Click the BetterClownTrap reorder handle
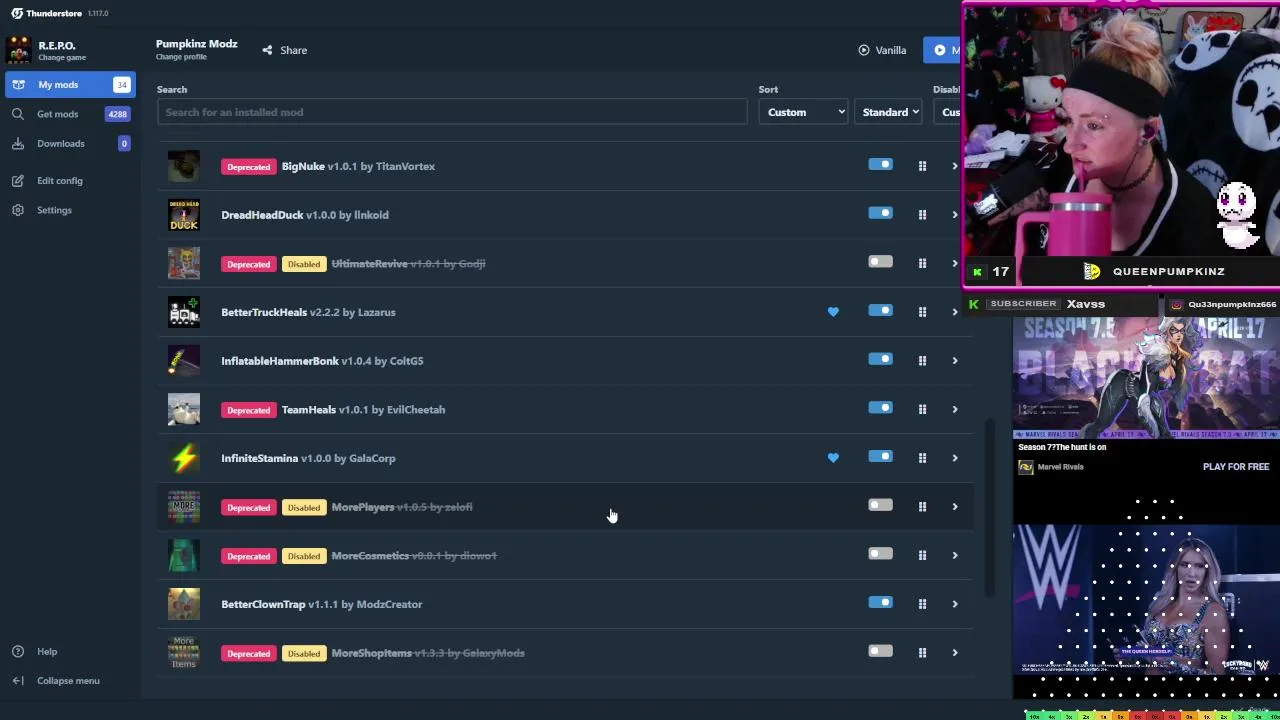1280x720 pixels. coord(922,604)
